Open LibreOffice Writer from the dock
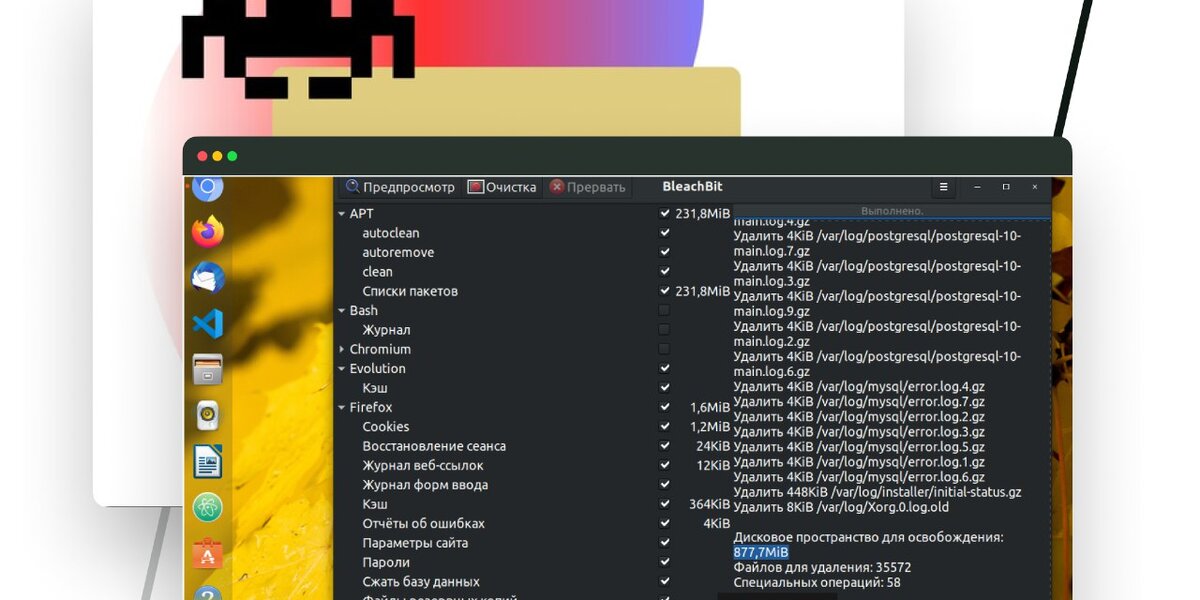Image resolution: width=1200 pixels, height=600 pixels. tap(208, 462)
